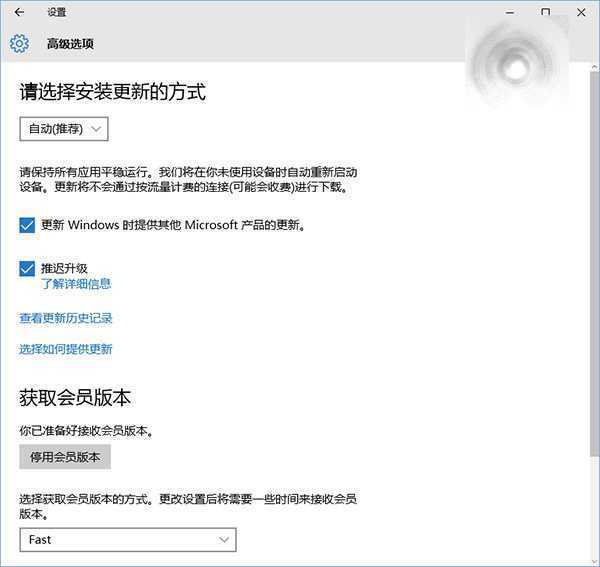The height and width of the screenshot is (567, 600).
Task: Go back using the back arrow
Action: (19, 12)
